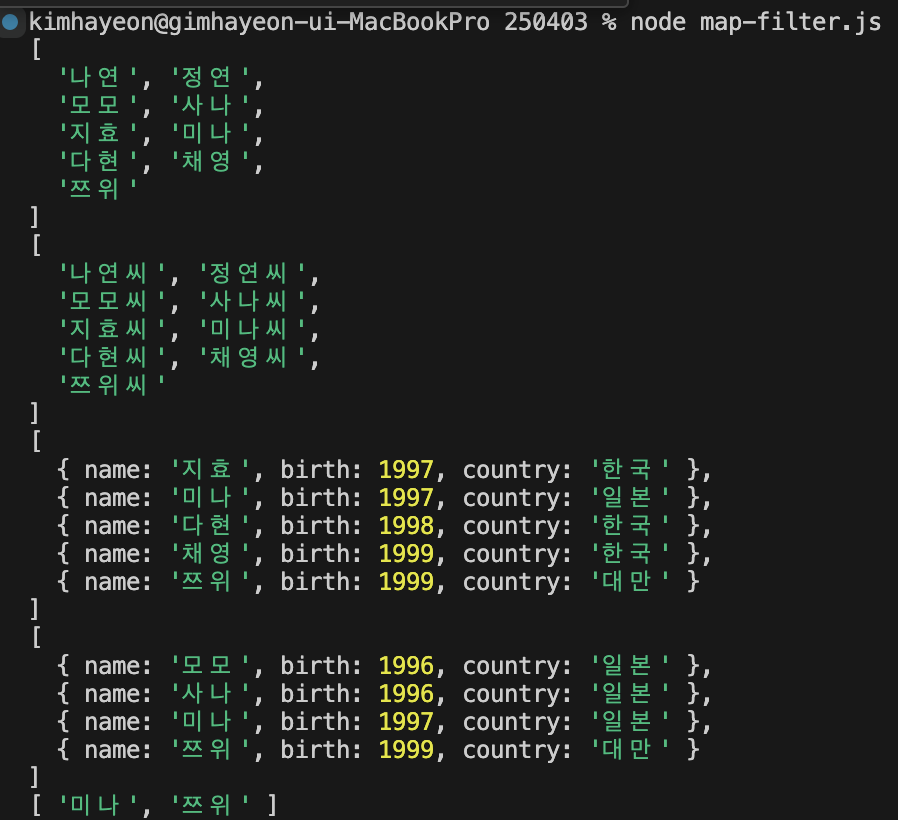This screenshot has height=820, width=898.
Task: Click the string '나연씨'
Action: [113, 273]
